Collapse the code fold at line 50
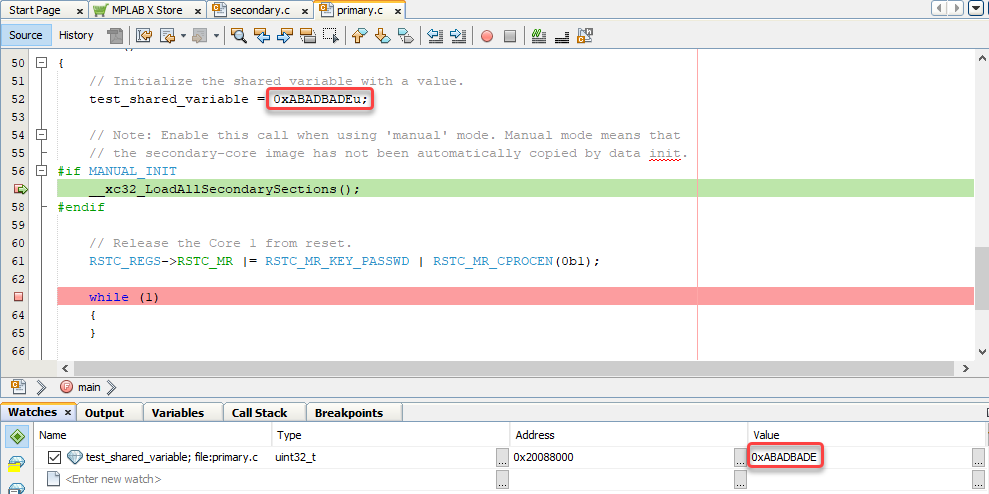 [x=42, y=63]
